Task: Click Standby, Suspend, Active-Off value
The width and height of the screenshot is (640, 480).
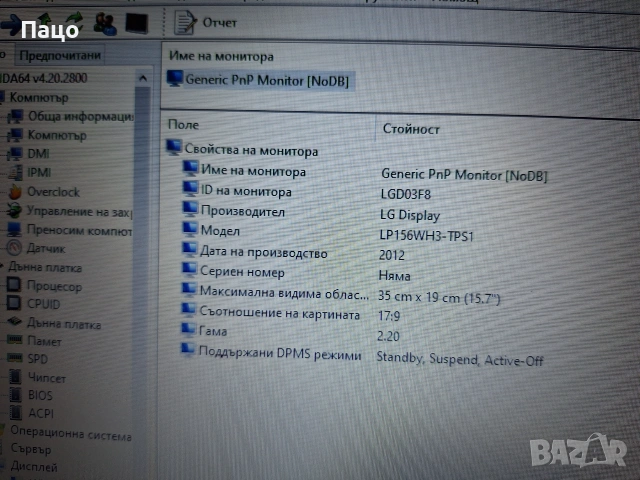Action: tap(460, 359)
